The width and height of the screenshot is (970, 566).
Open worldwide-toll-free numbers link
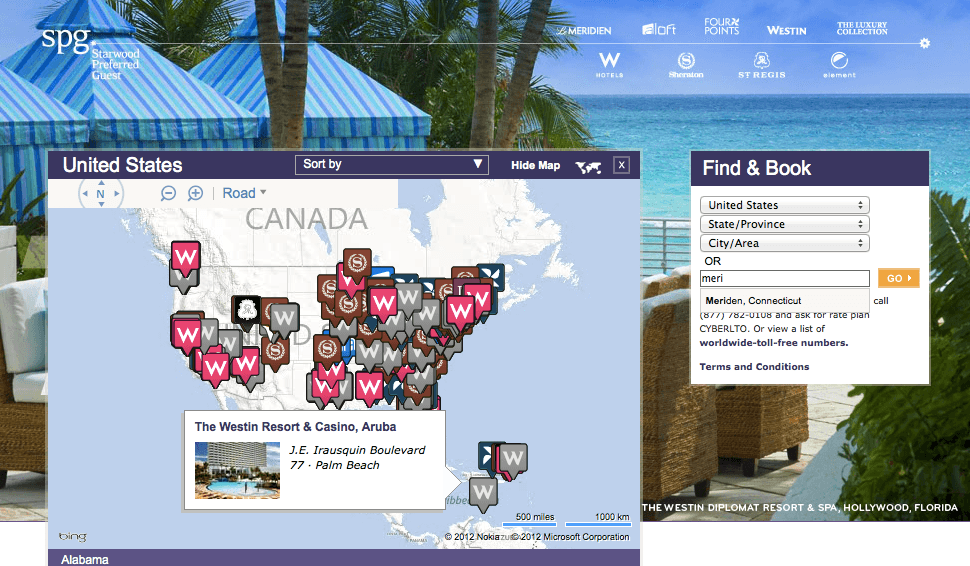pyautogui.click(x=774, y=343)
